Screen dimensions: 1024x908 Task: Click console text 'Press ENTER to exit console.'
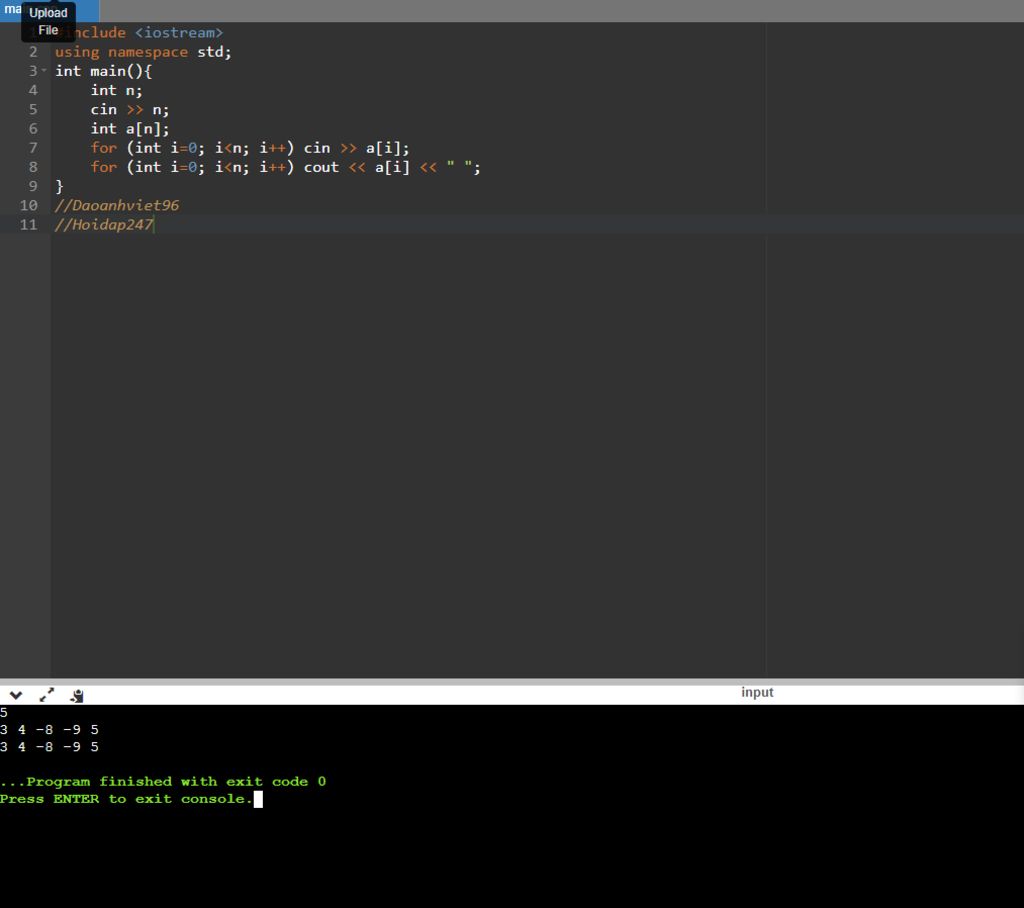pos(126,799)
